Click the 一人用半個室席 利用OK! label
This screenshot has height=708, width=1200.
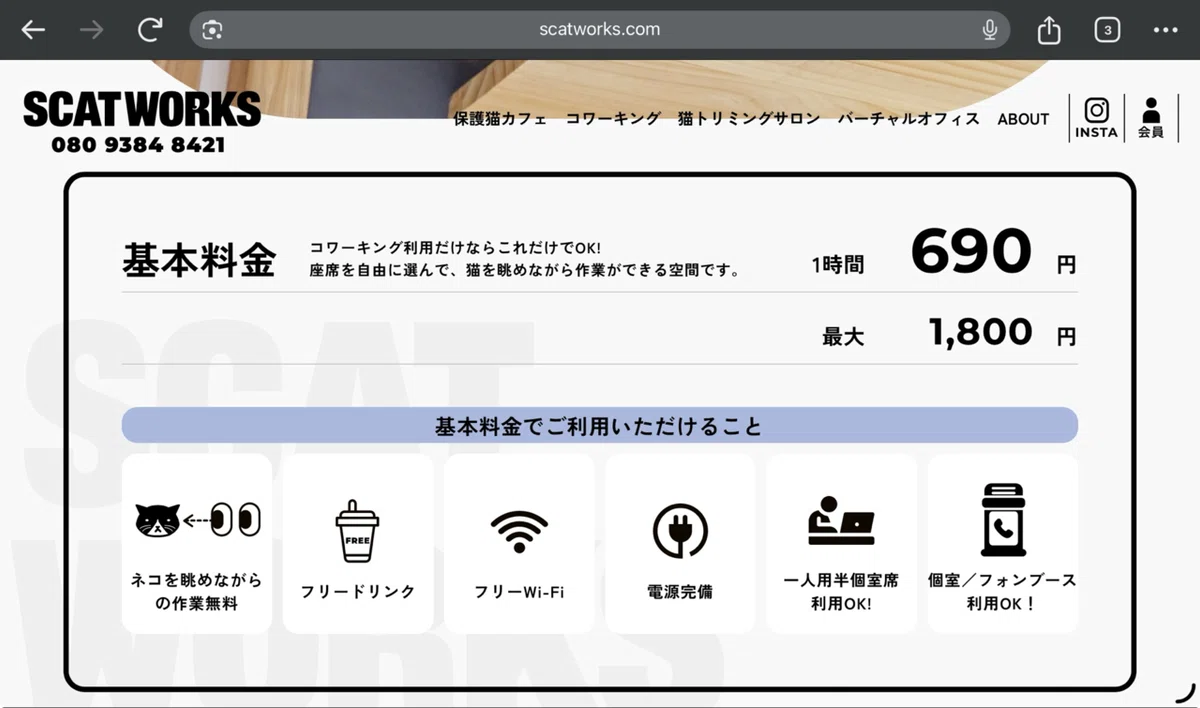pyautogui.click(x=841, y=592)
